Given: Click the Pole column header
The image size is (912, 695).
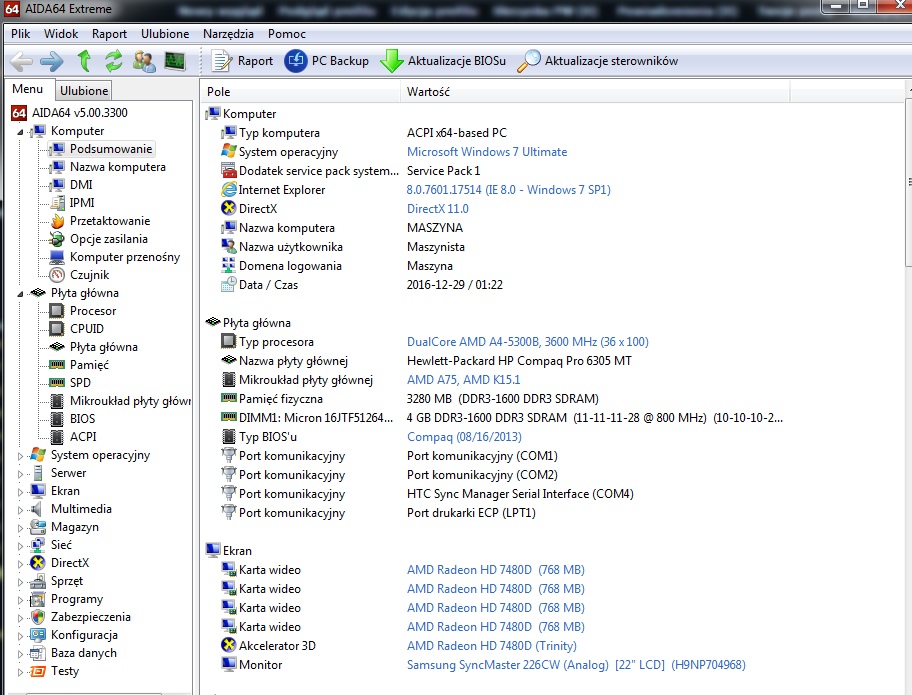Looking at the screenshot, I should tap(301, 92).
